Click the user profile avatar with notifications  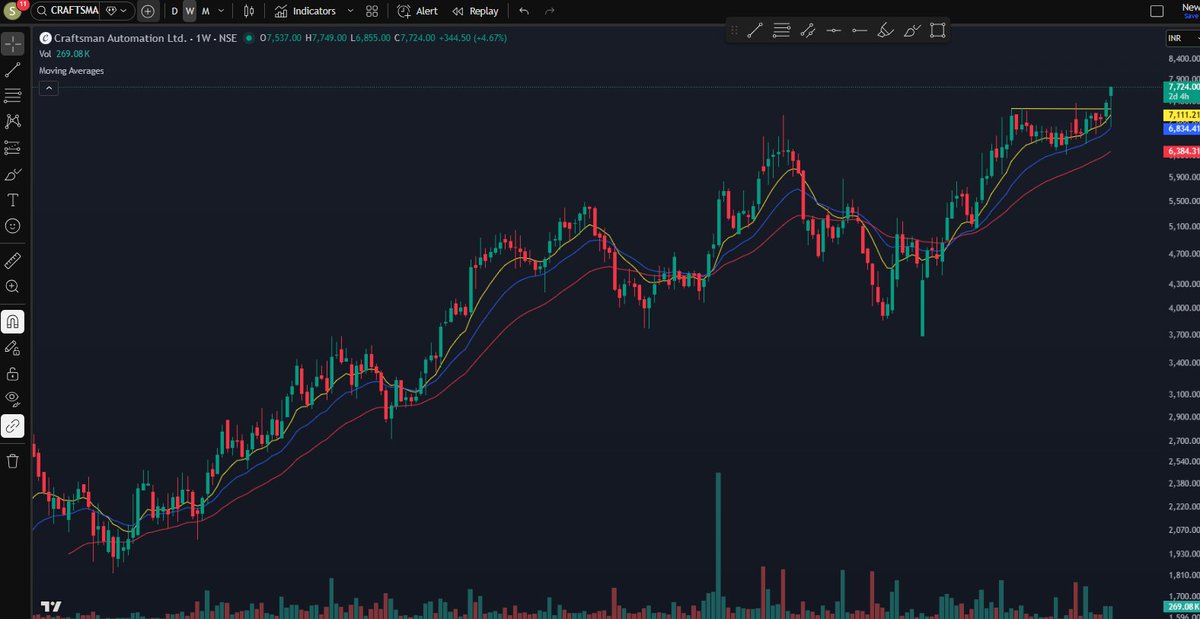click(x=13, y=11)
